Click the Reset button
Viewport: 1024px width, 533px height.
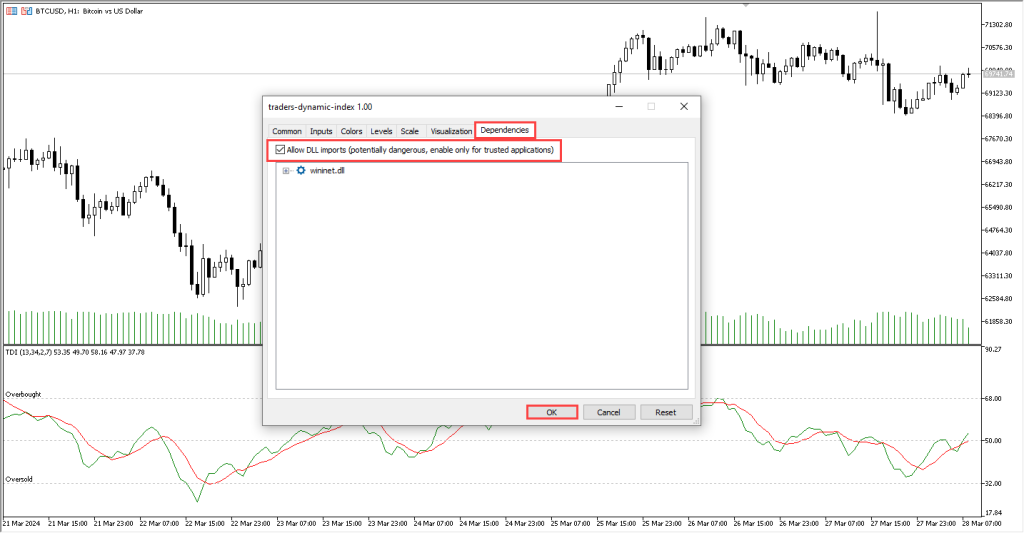tap(665, 412)
